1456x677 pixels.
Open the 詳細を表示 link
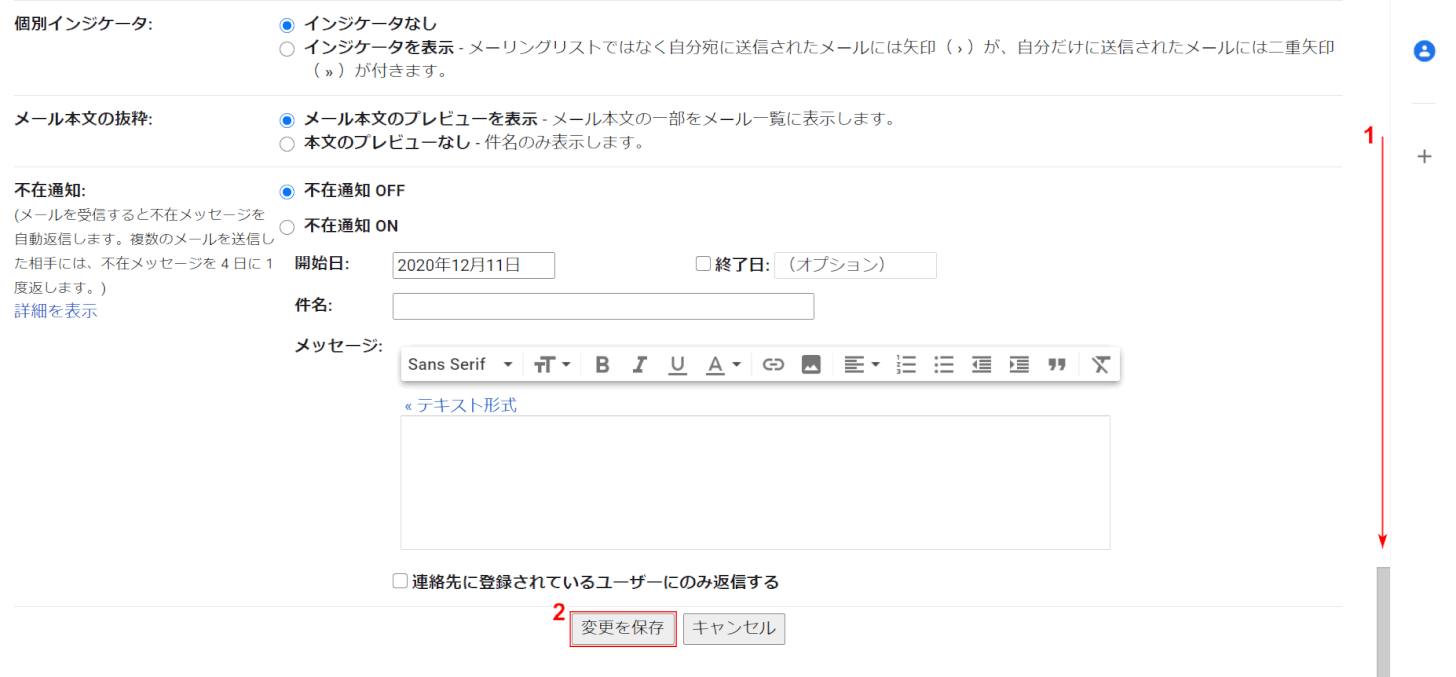[56, 311]
